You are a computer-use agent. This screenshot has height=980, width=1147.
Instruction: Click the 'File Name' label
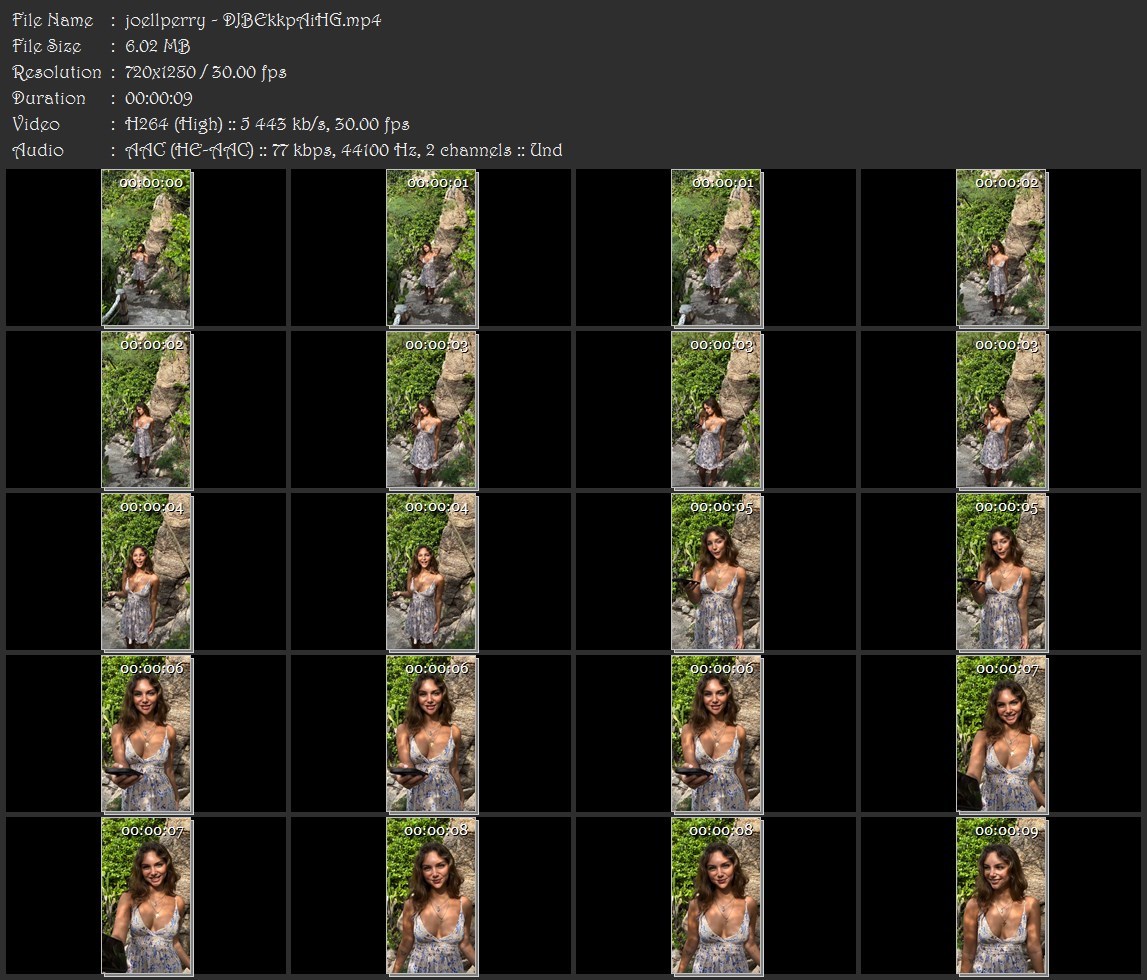[x=53, y=20]
